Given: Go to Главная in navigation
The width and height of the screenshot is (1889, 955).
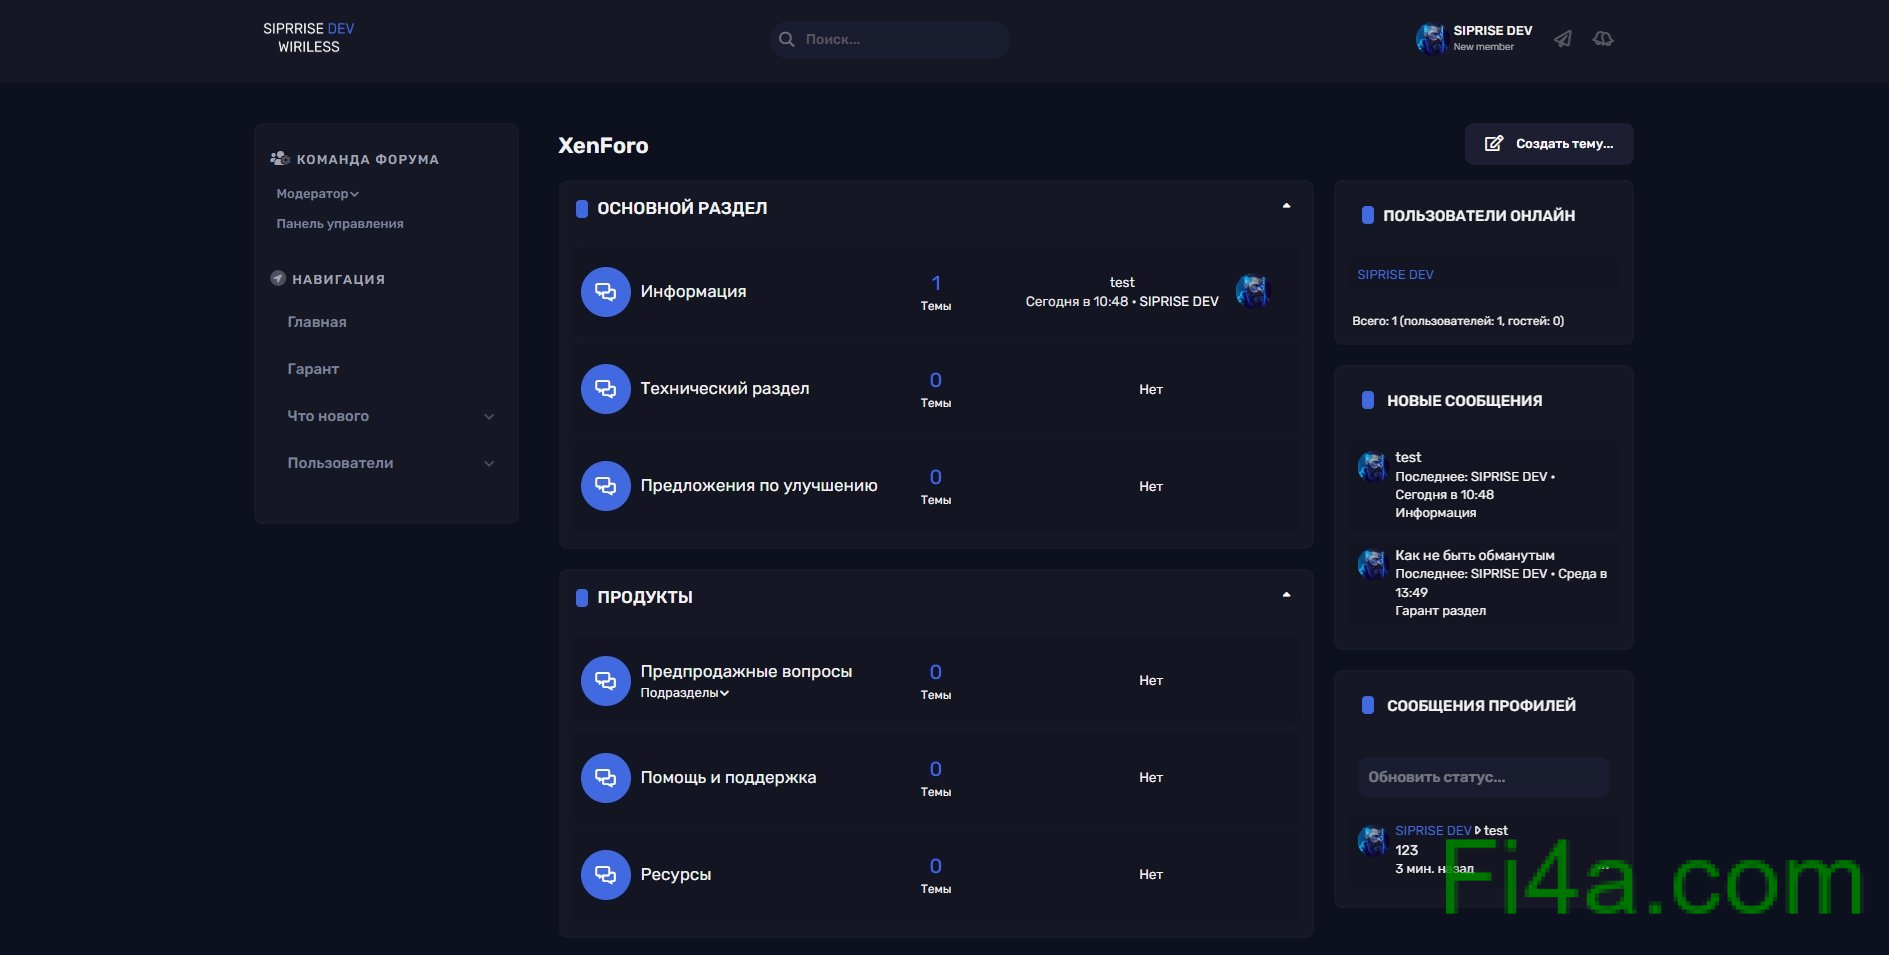Looking at the screenshot, I should tap(317, 322).
